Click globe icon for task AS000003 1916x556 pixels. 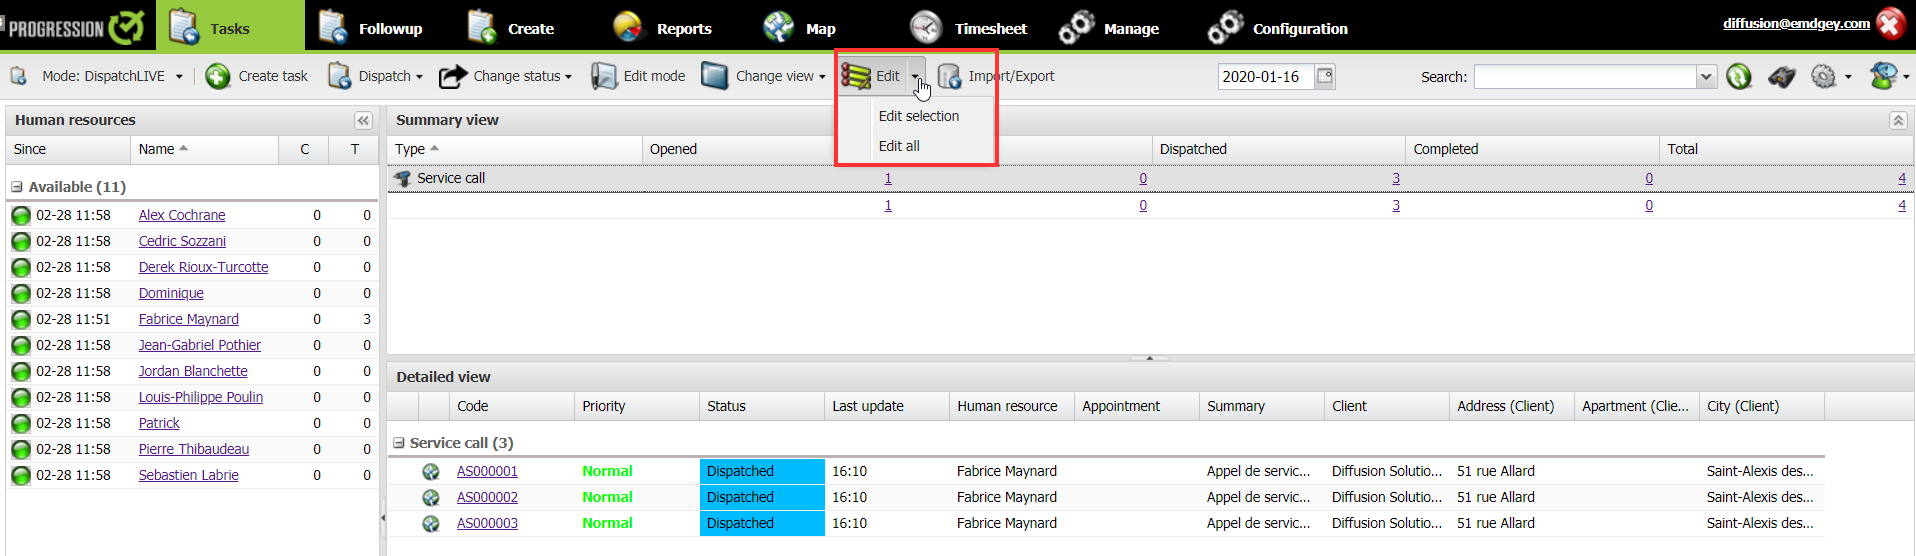point(431,524)
